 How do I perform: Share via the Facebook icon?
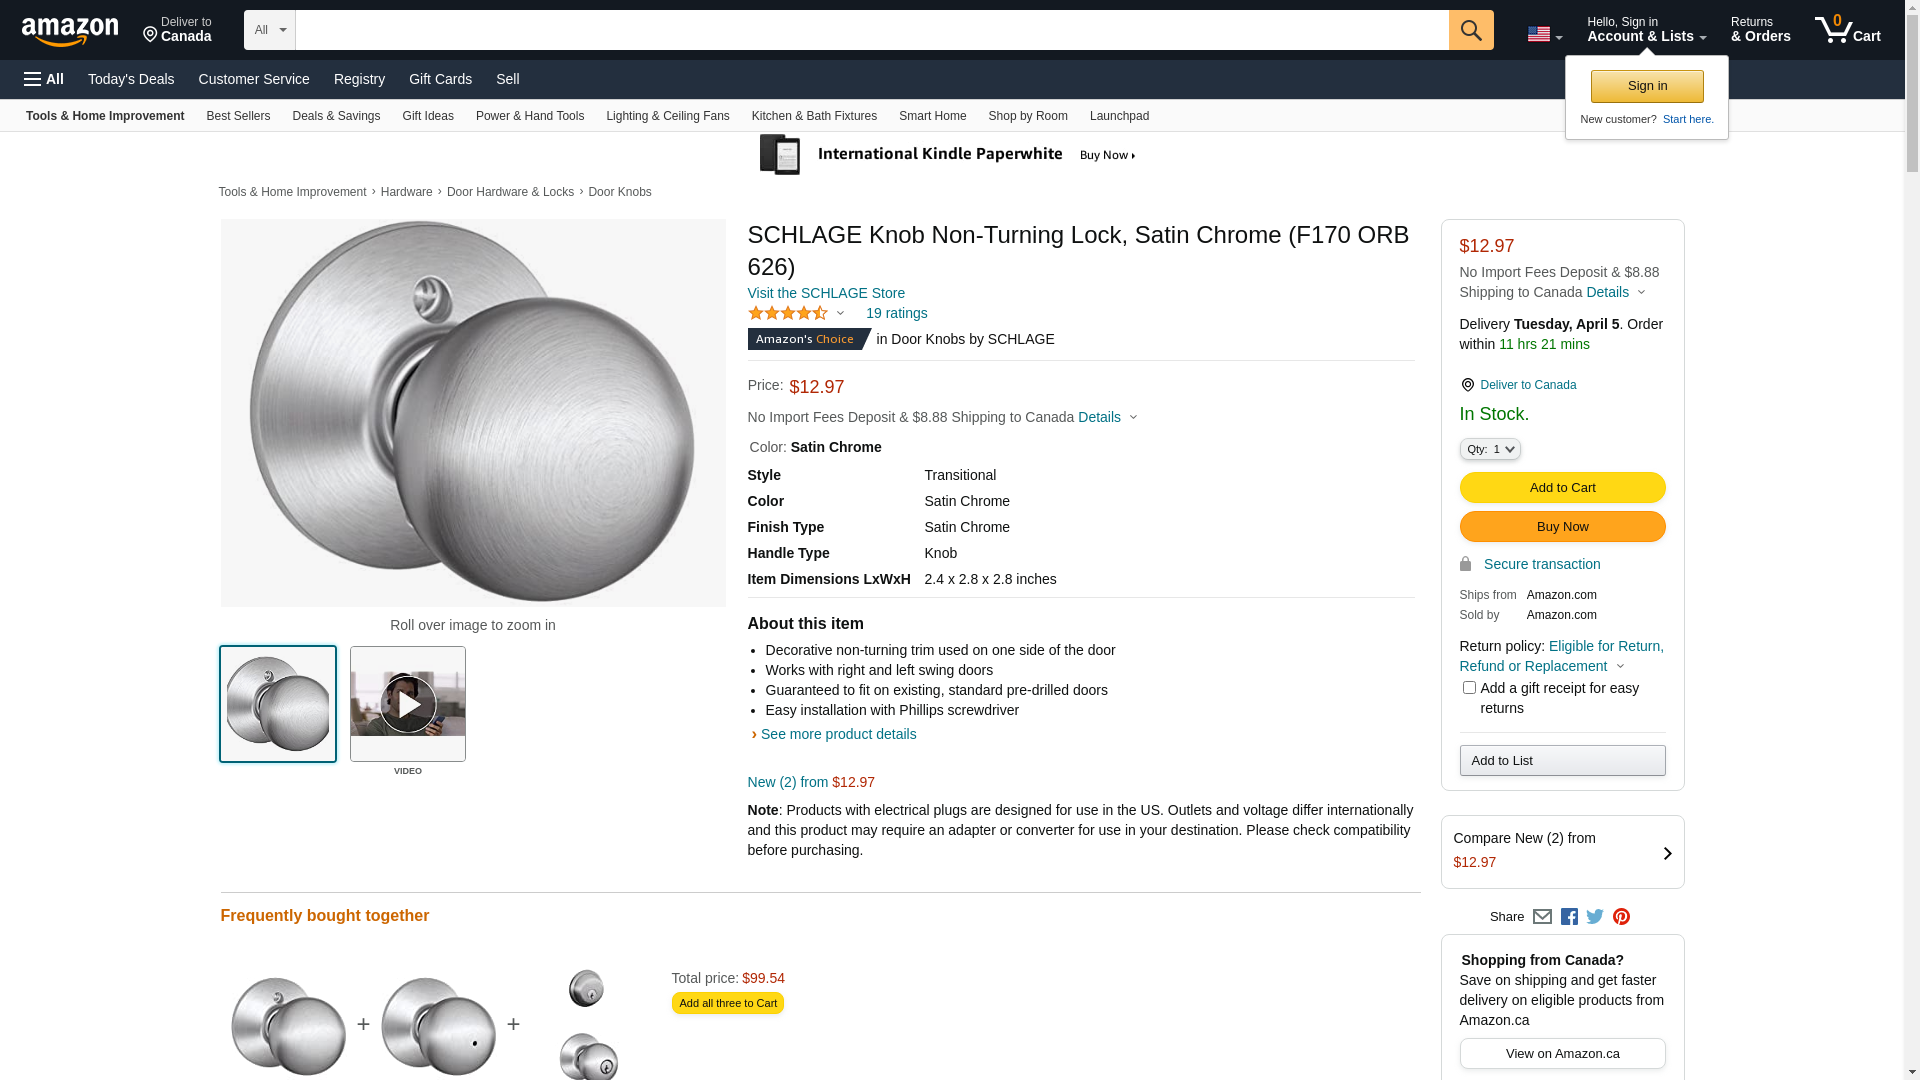[1569, 917]
